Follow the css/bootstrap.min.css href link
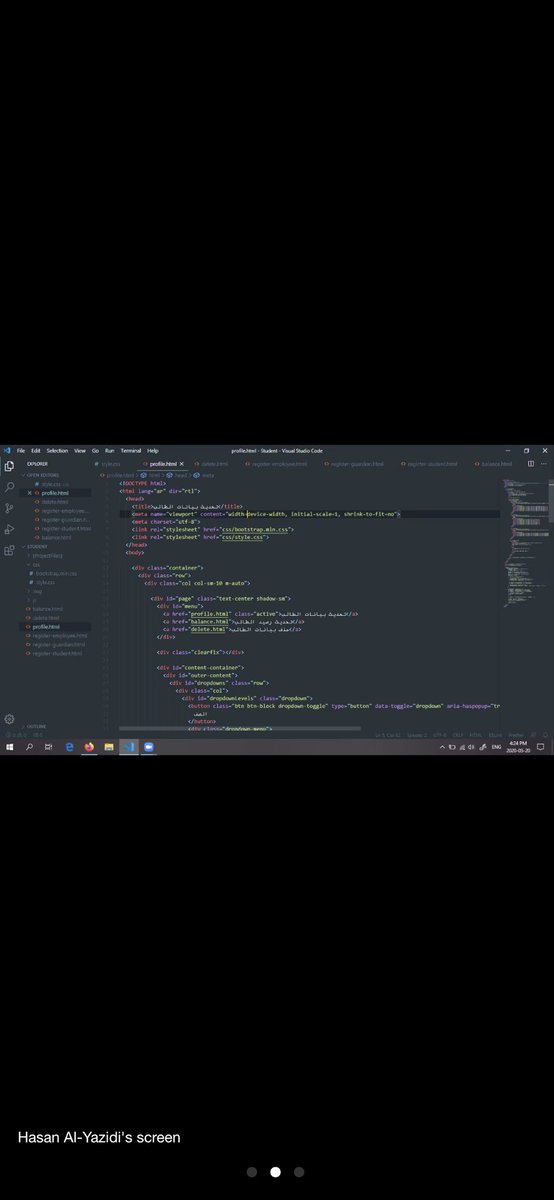The width and height of the screenshot is (554, 1200). click(256, 529)
